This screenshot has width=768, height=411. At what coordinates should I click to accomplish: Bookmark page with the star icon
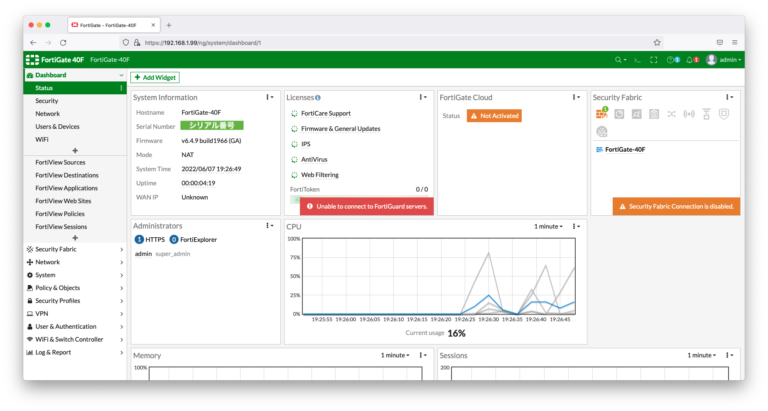click(657, 43)
